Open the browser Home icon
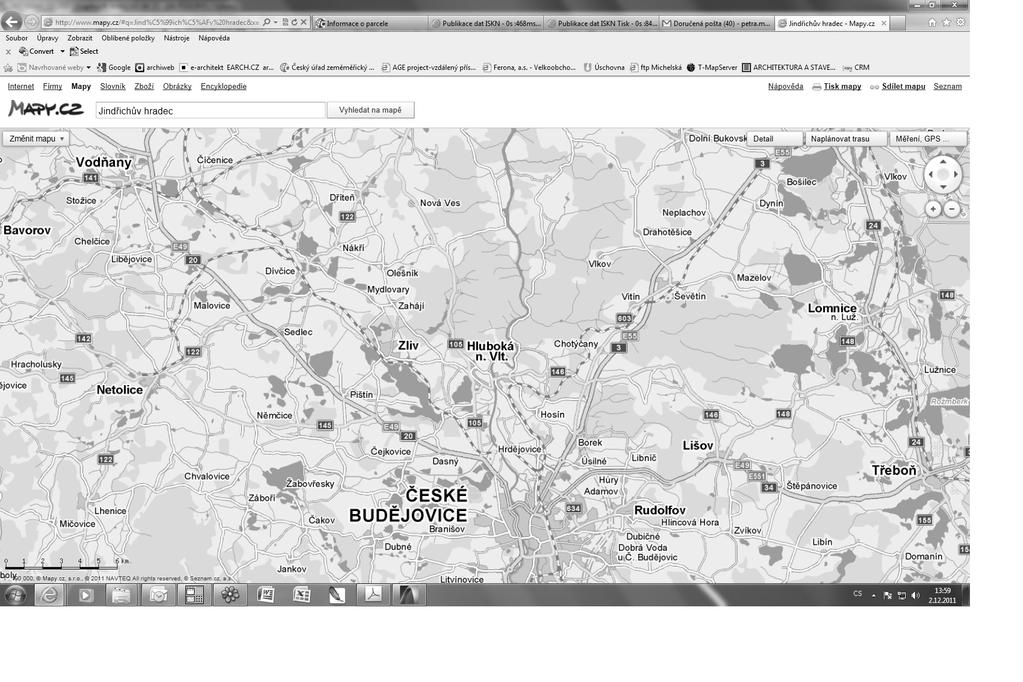Viewport: 1023px width, 682px height. point(932,22)
